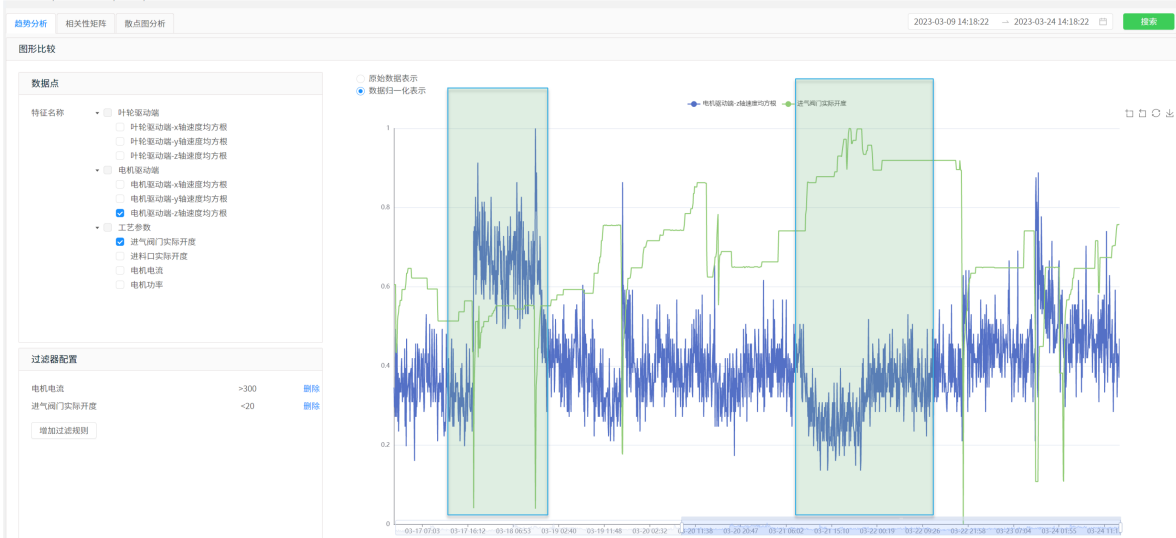The image size is (1176, 538).
Task: Select 原始数据表示 radio button
Action: coord(361,78)
